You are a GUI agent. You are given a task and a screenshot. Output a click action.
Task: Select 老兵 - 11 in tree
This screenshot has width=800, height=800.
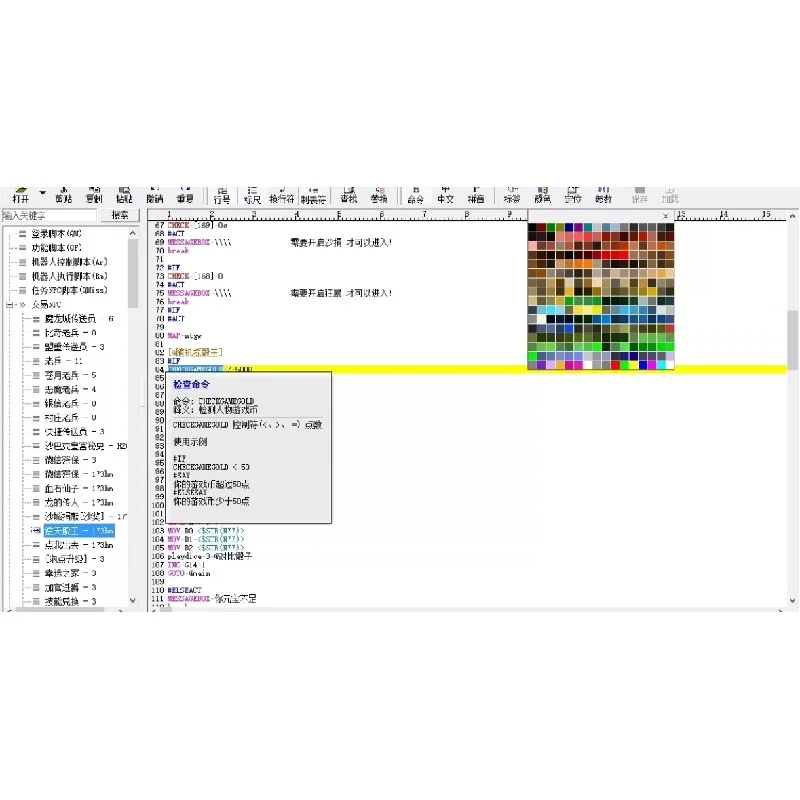click(x=63, y=361)
